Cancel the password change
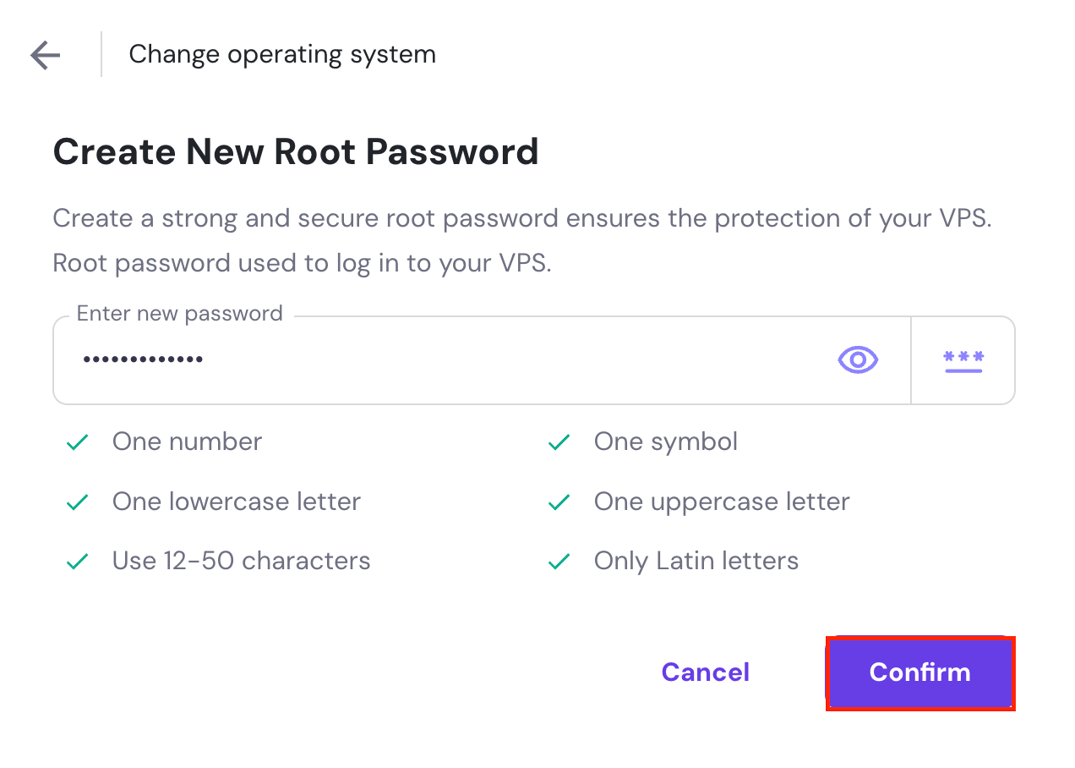Image resolution: width=1075 pixels, height=768 pixels. click(x=705, y=673)
